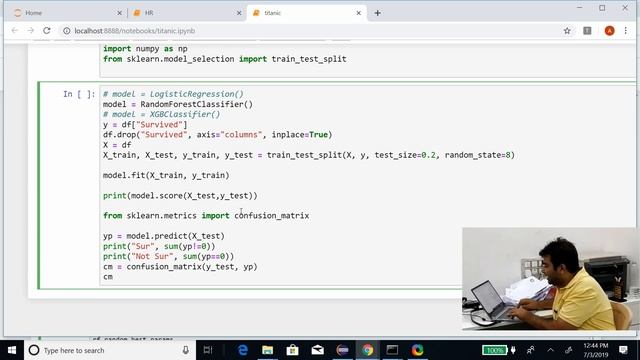Image resolution: width=640 pixels, height=360 pixels.
Task: Click the model.fit(X_train, y_train) line
Action: click(166, 175)
